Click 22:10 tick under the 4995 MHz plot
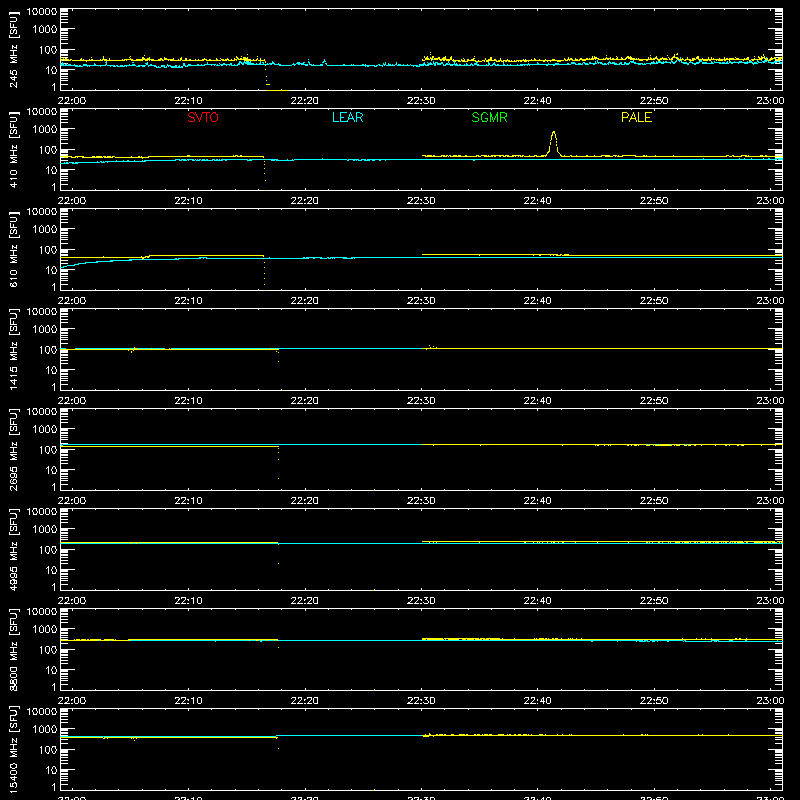 click(188, 601)
